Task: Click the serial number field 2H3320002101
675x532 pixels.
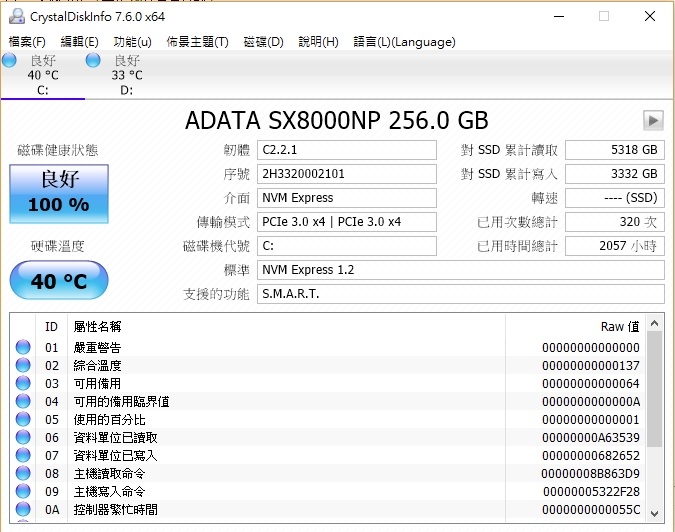Action: coord(347,174)
